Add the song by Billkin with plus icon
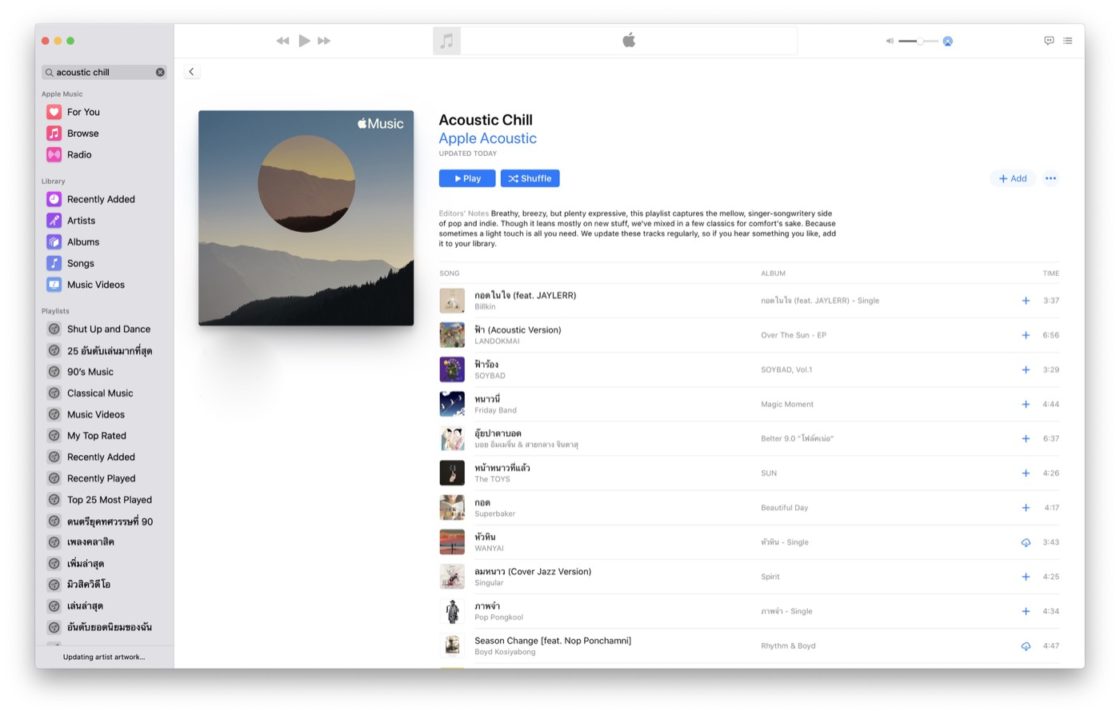The width and height of the screenshot is (1120, 715). click(1025, 301)
